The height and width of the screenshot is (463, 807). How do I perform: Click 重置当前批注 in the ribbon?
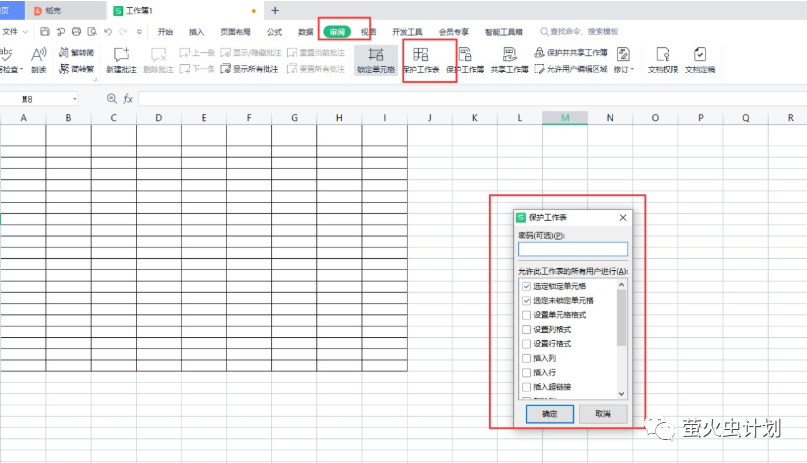tap(315, 52)
